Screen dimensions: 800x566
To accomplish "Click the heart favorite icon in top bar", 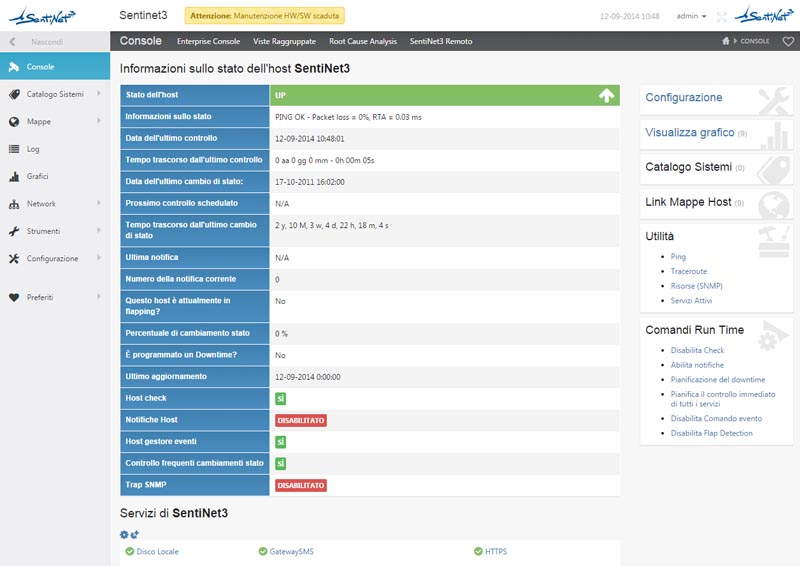I will click(788, 41).
